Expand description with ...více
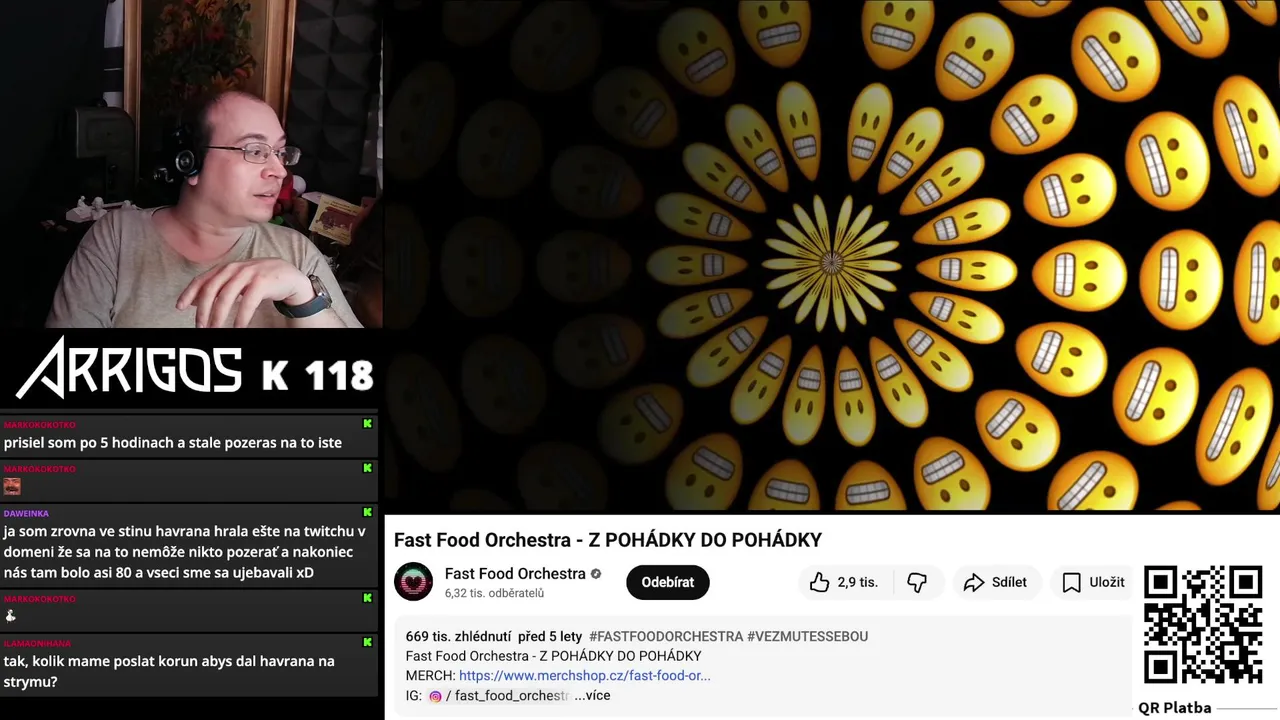 592,695
